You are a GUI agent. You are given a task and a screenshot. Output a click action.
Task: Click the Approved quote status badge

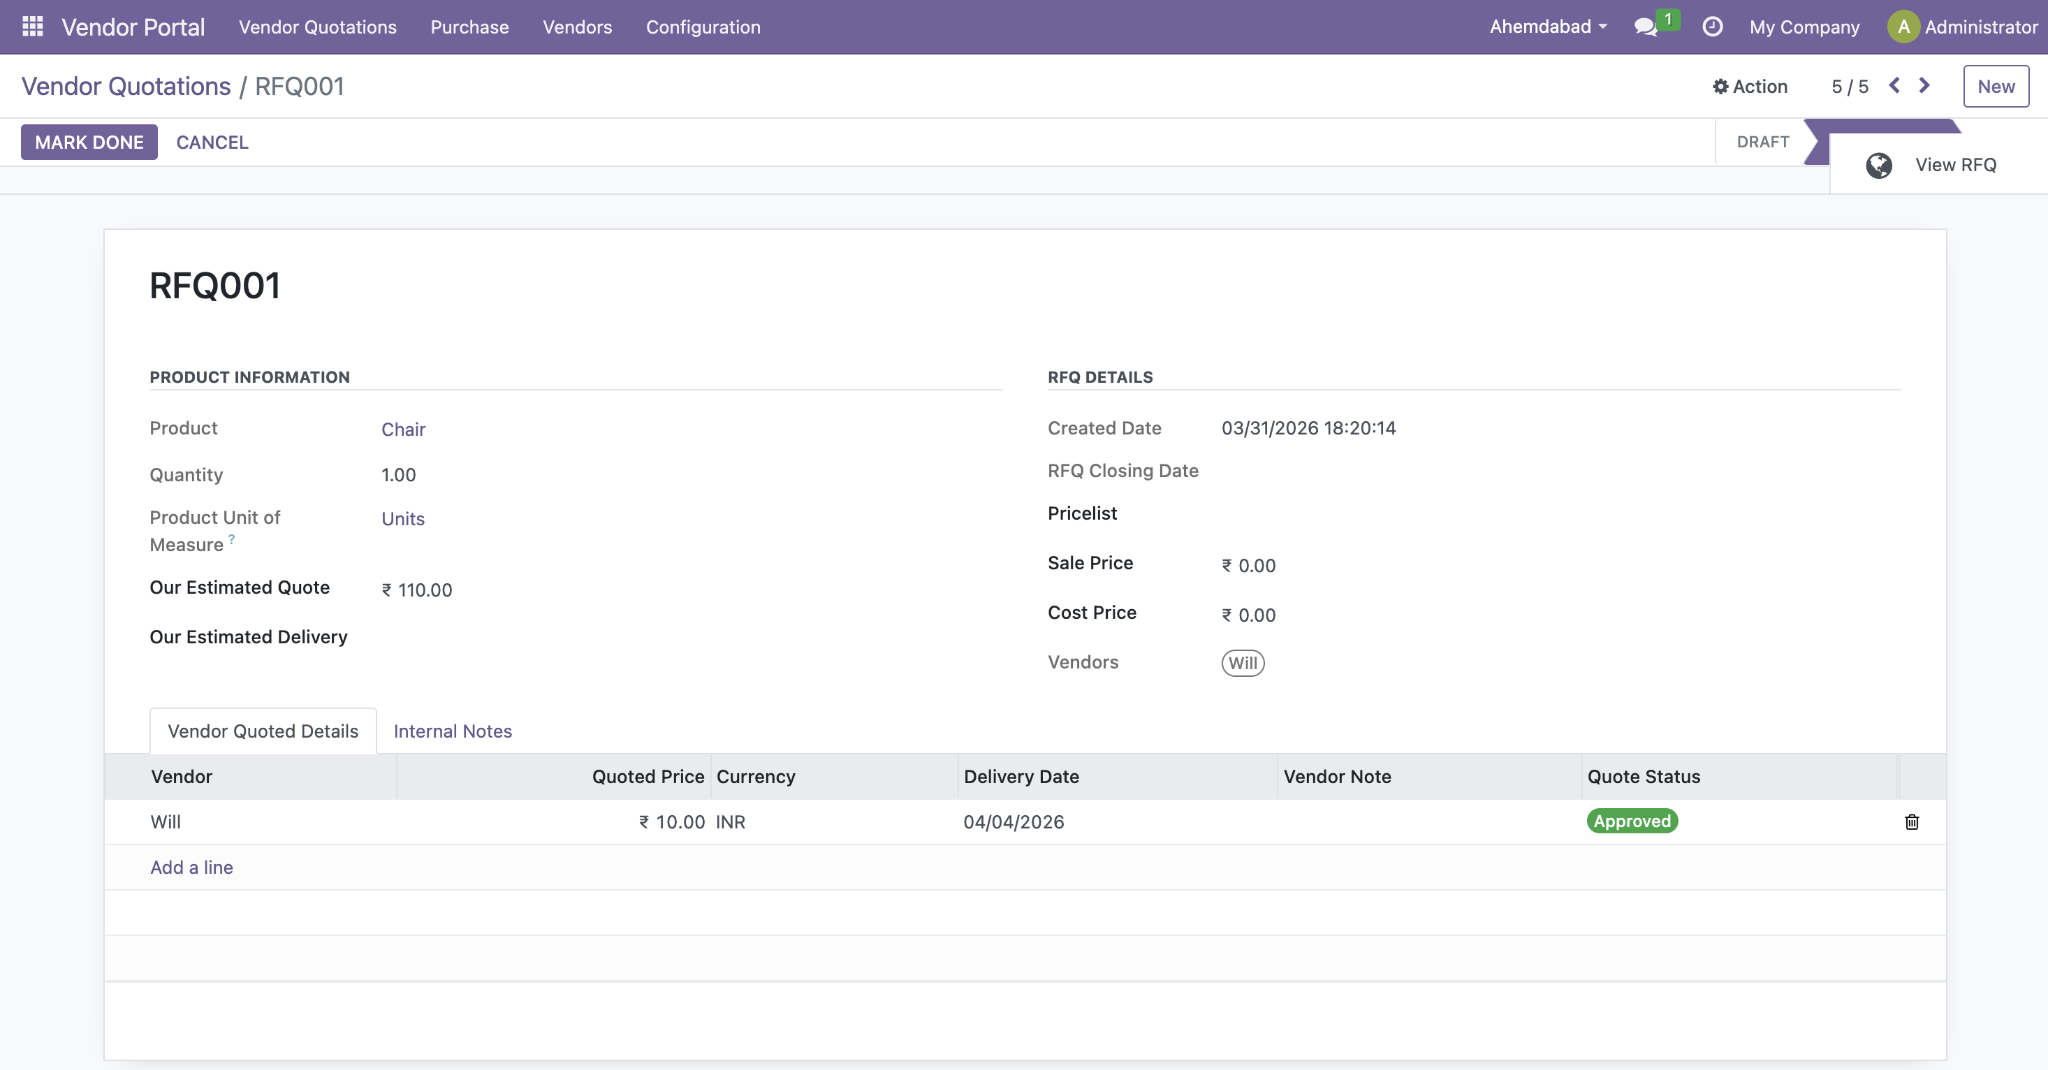[1632, 821]
